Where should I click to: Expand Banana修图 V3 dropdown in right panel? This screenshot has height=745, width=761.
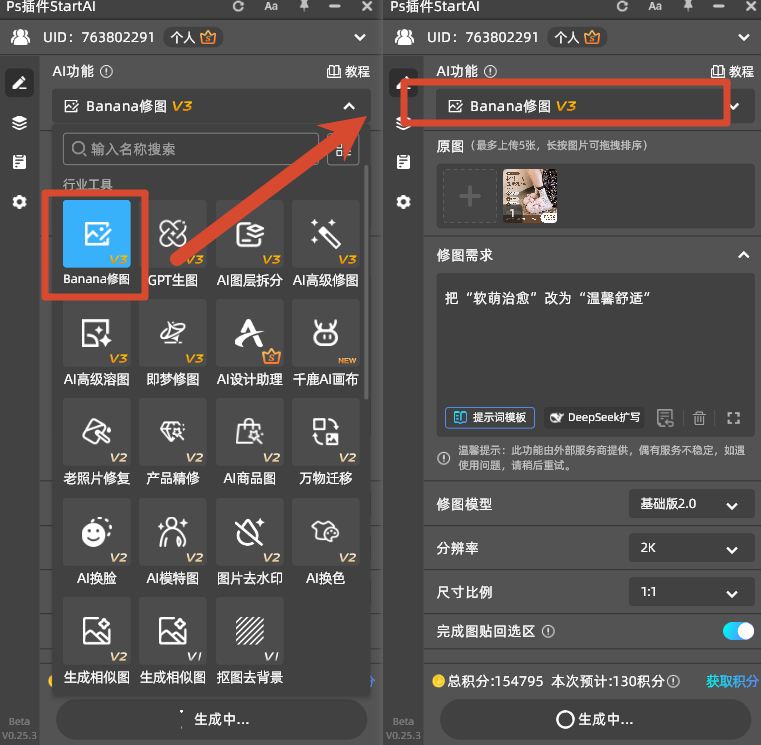pyautogui.click(x=735, y=106)
